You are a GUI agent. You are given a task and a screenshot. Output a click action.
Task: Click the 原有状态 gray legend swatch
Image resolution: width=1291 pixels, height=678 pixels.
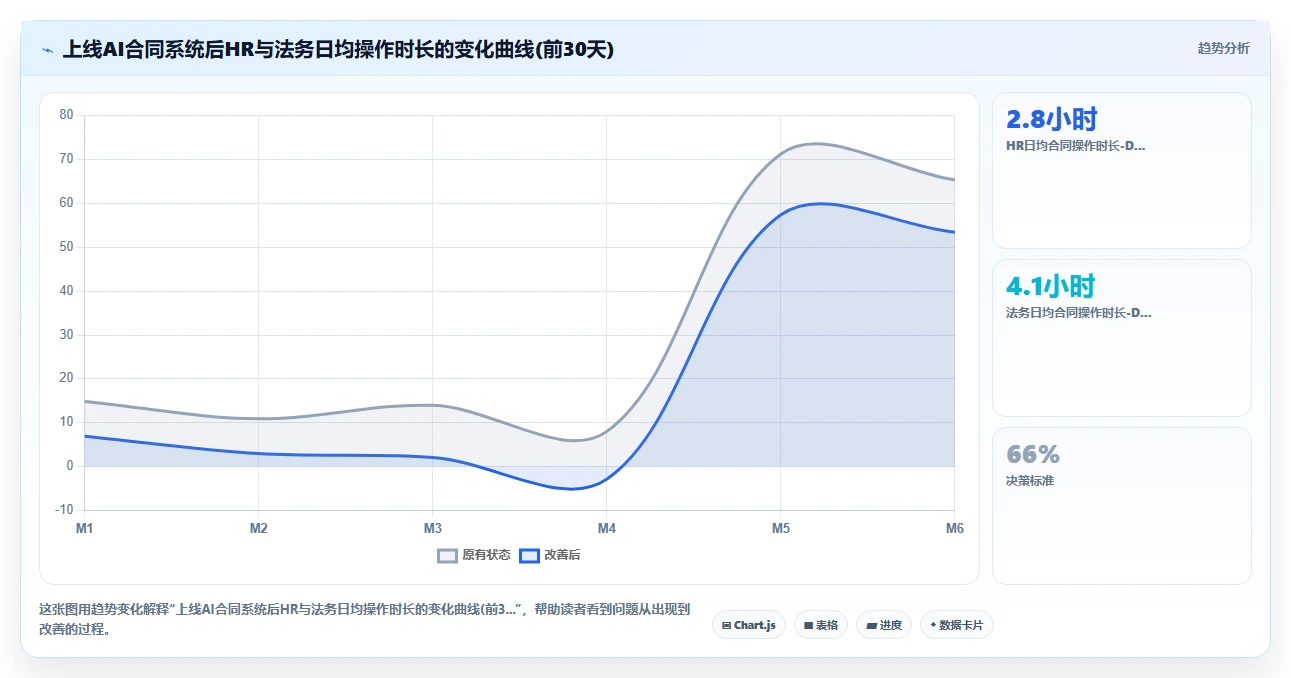448,555
